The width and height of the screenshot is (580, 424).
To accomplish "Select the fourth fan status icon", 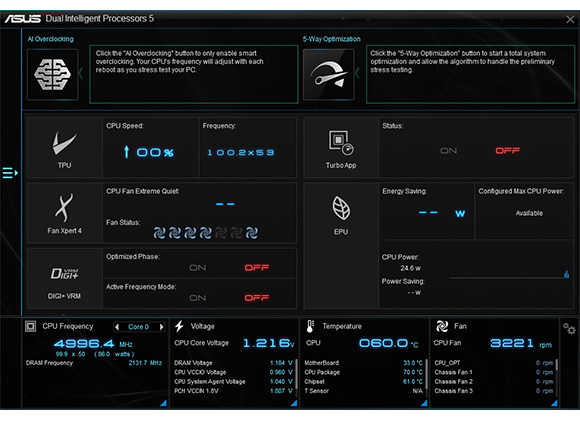I will (206, 233).
